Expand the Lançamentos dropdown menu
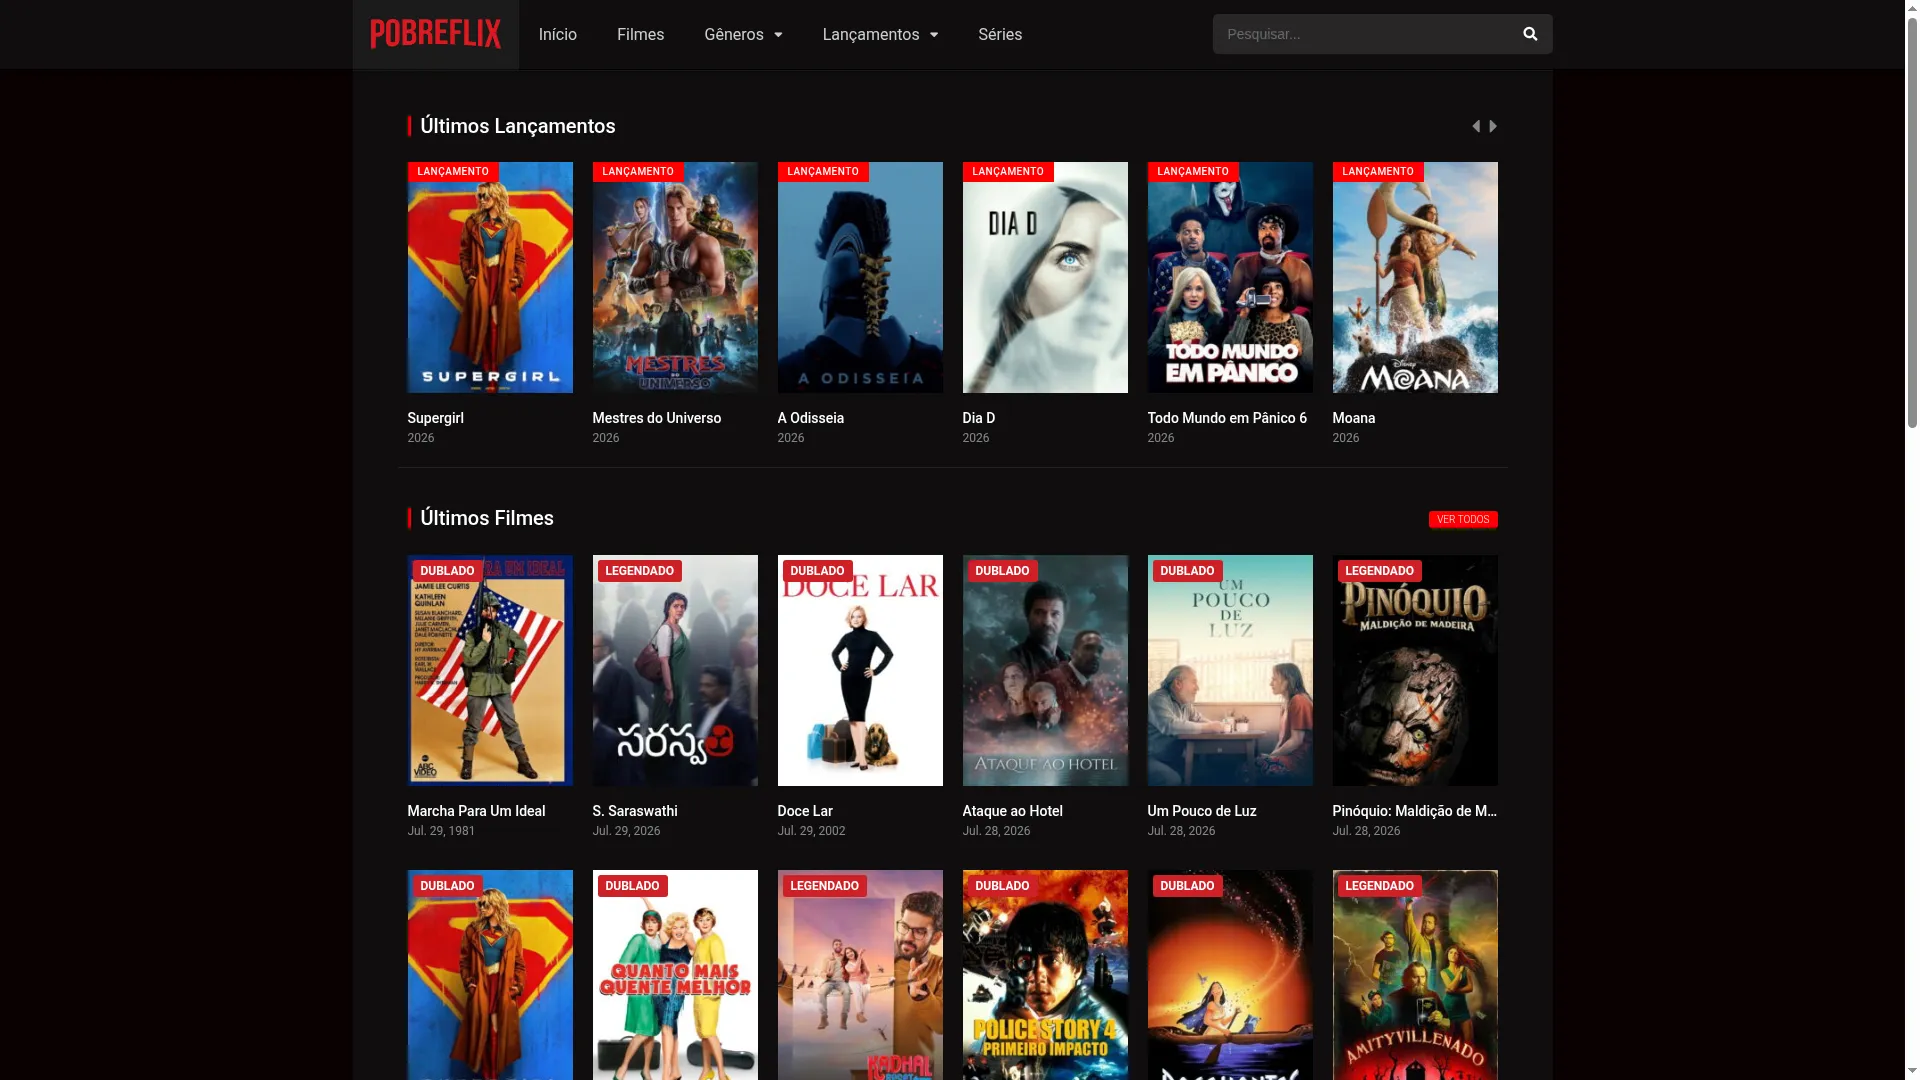 [880, 34]
